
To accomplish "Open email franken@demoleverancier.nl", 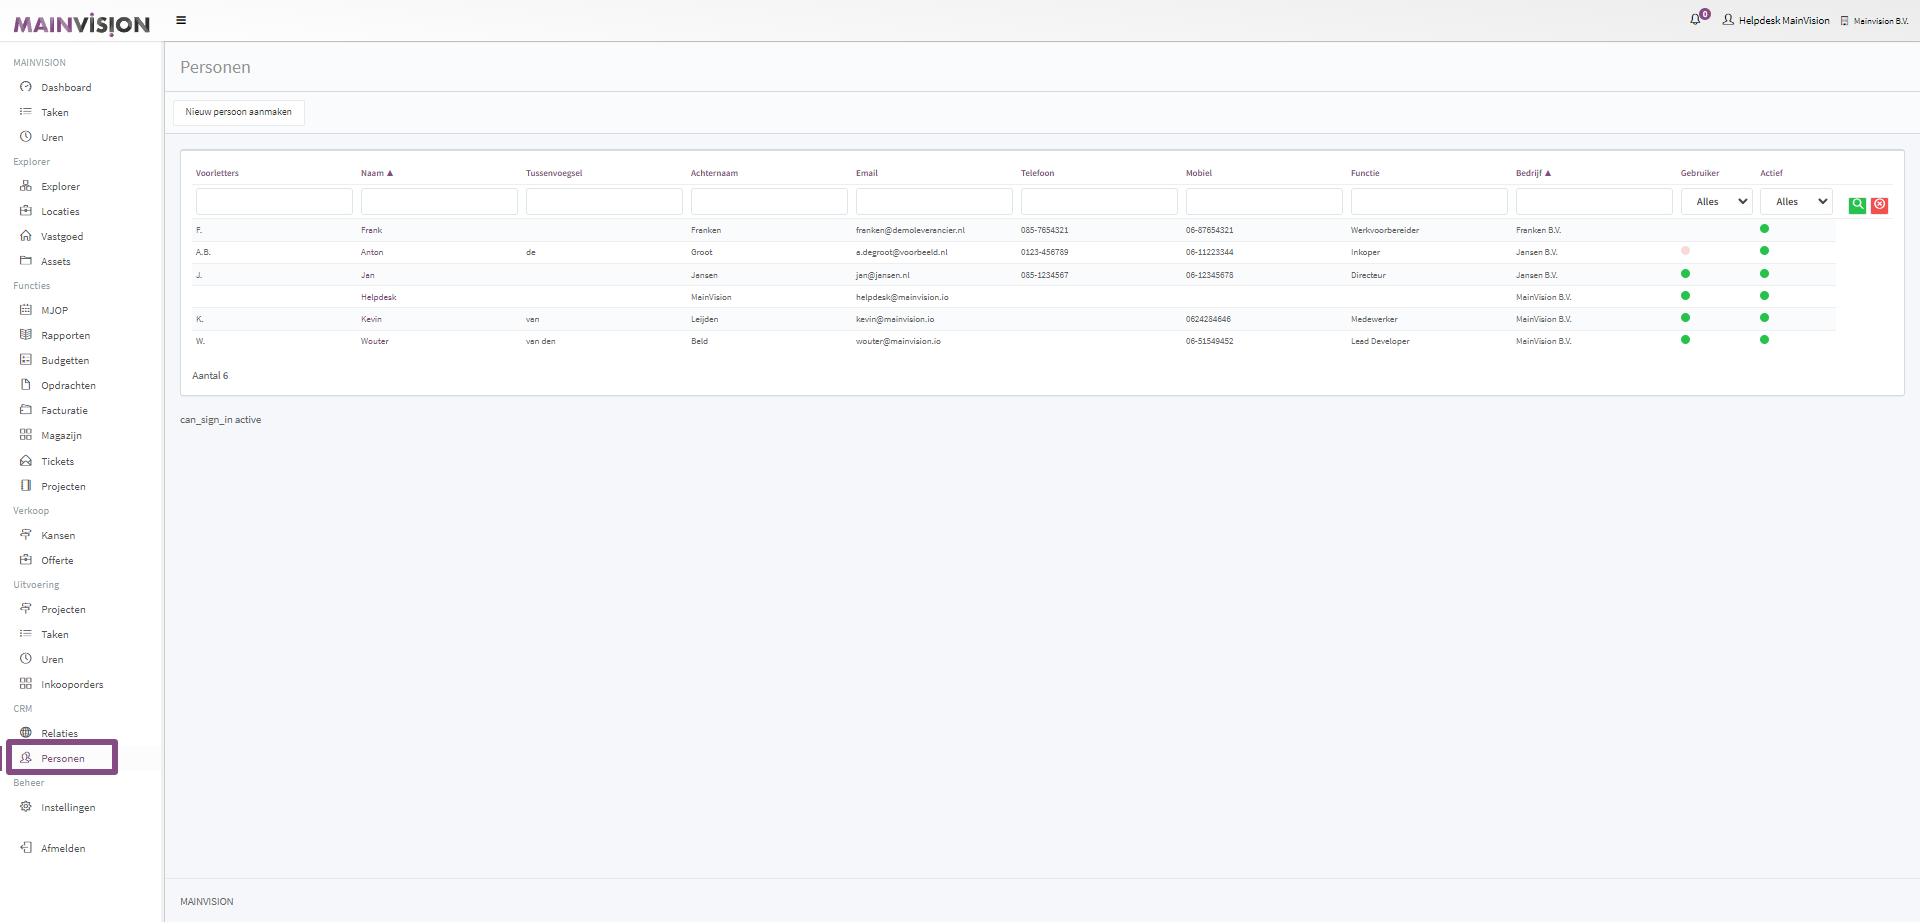I will pyautogui.click(x=910, y=230).
